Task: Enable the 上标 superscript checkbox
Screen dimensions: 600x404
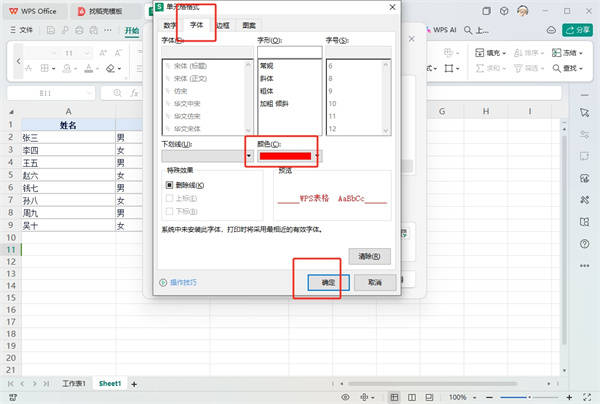Action: (170, 198)
